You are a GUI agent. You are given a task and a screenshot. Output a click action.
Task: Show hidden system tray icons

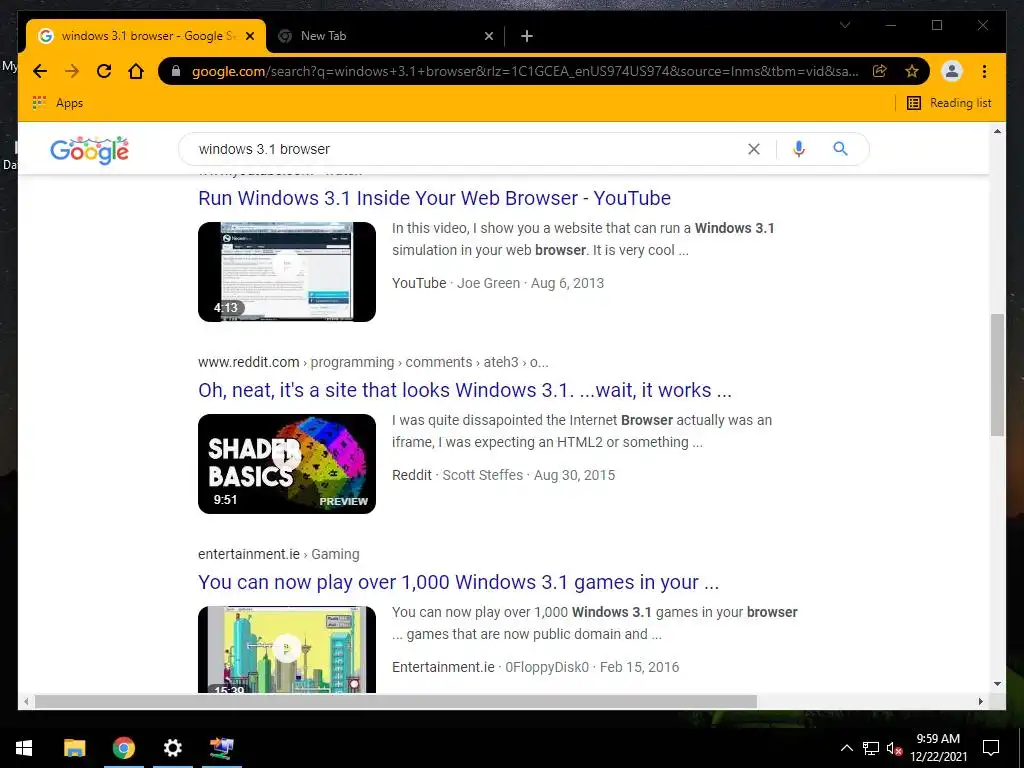coord(846,748)
